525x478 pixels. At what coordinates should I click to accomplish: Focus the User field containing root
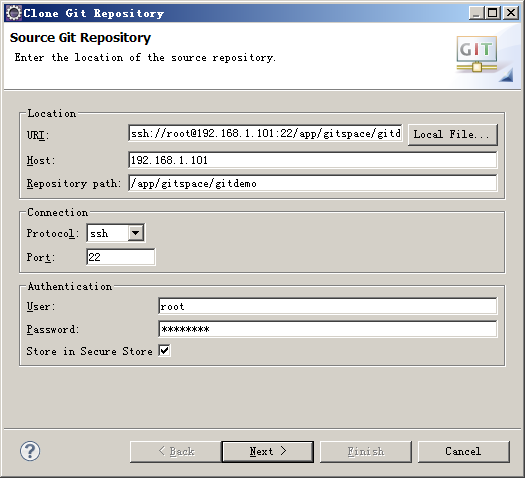pyautogui.click(x=328, y=306)
